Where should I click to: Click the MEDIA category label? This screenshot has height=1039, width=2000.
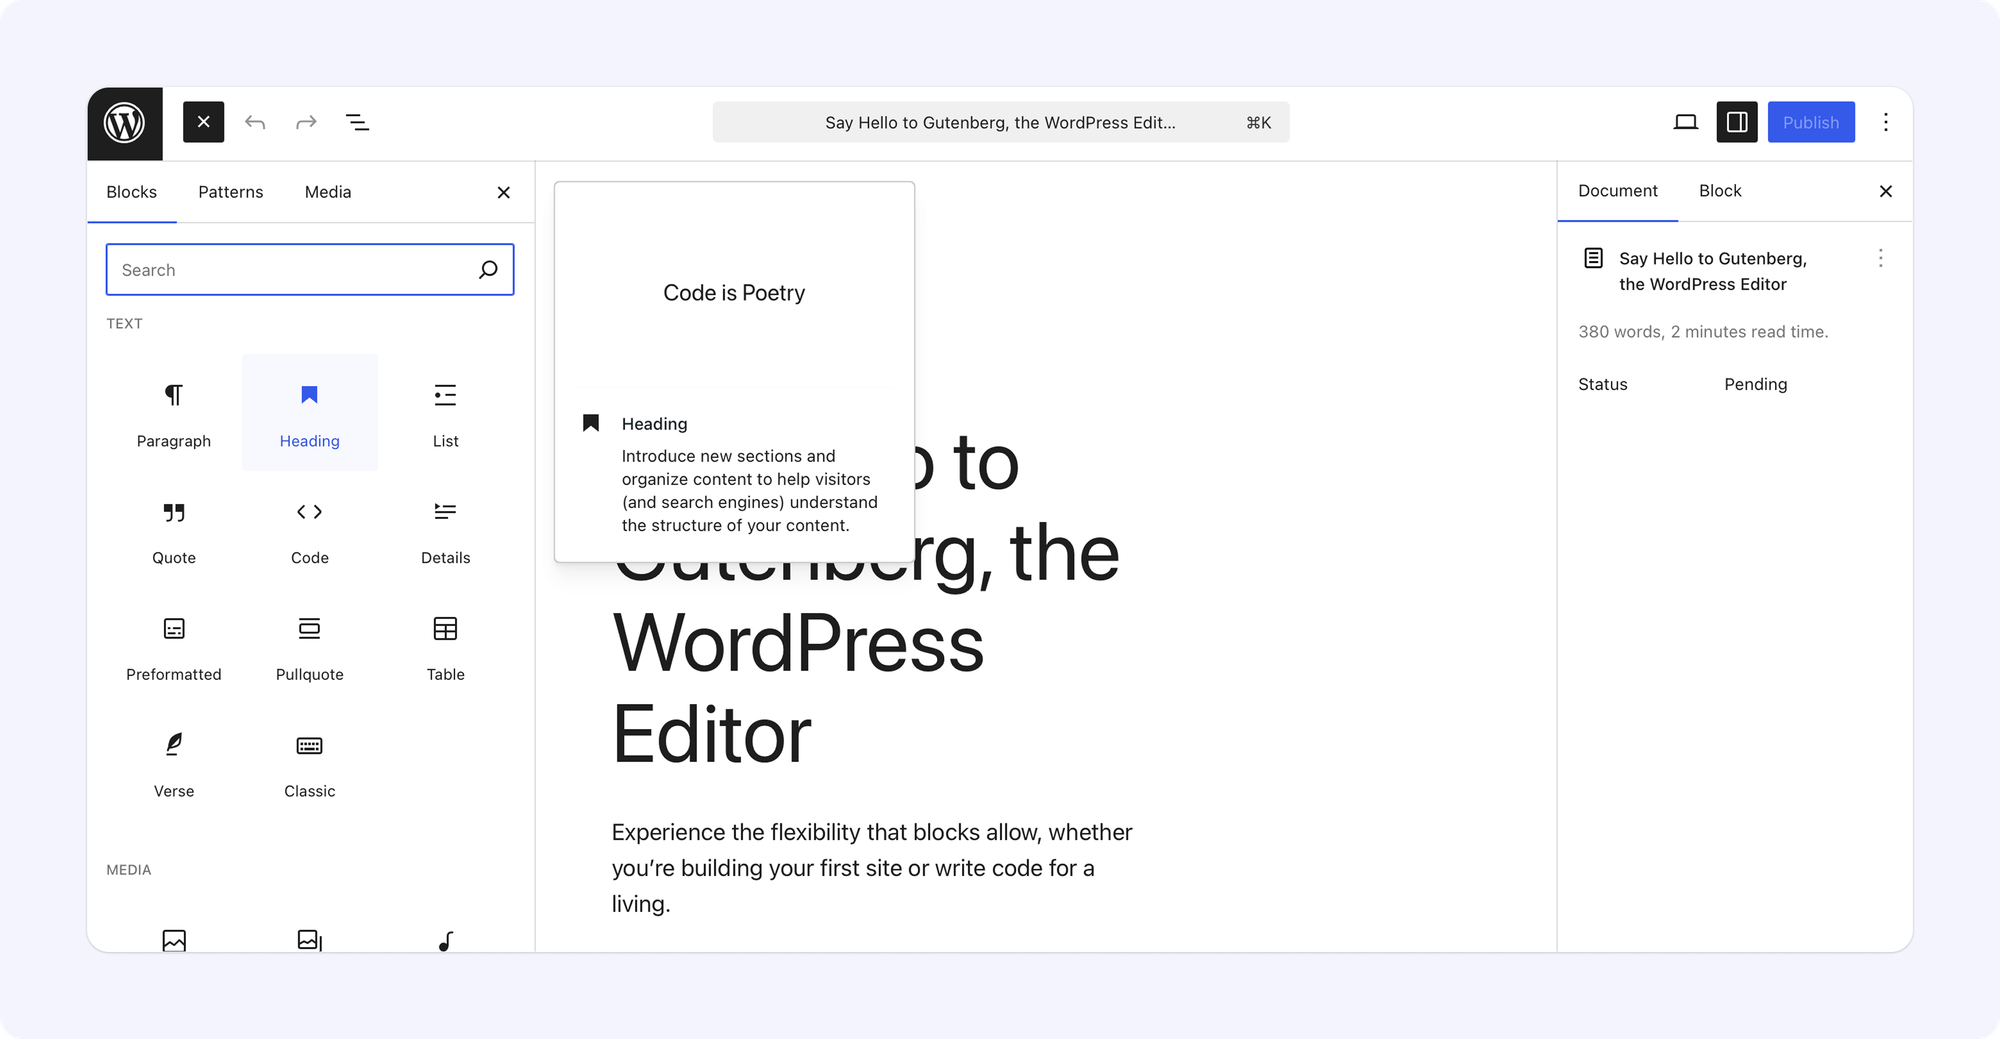pyautogui.click(x=129, y=870)
